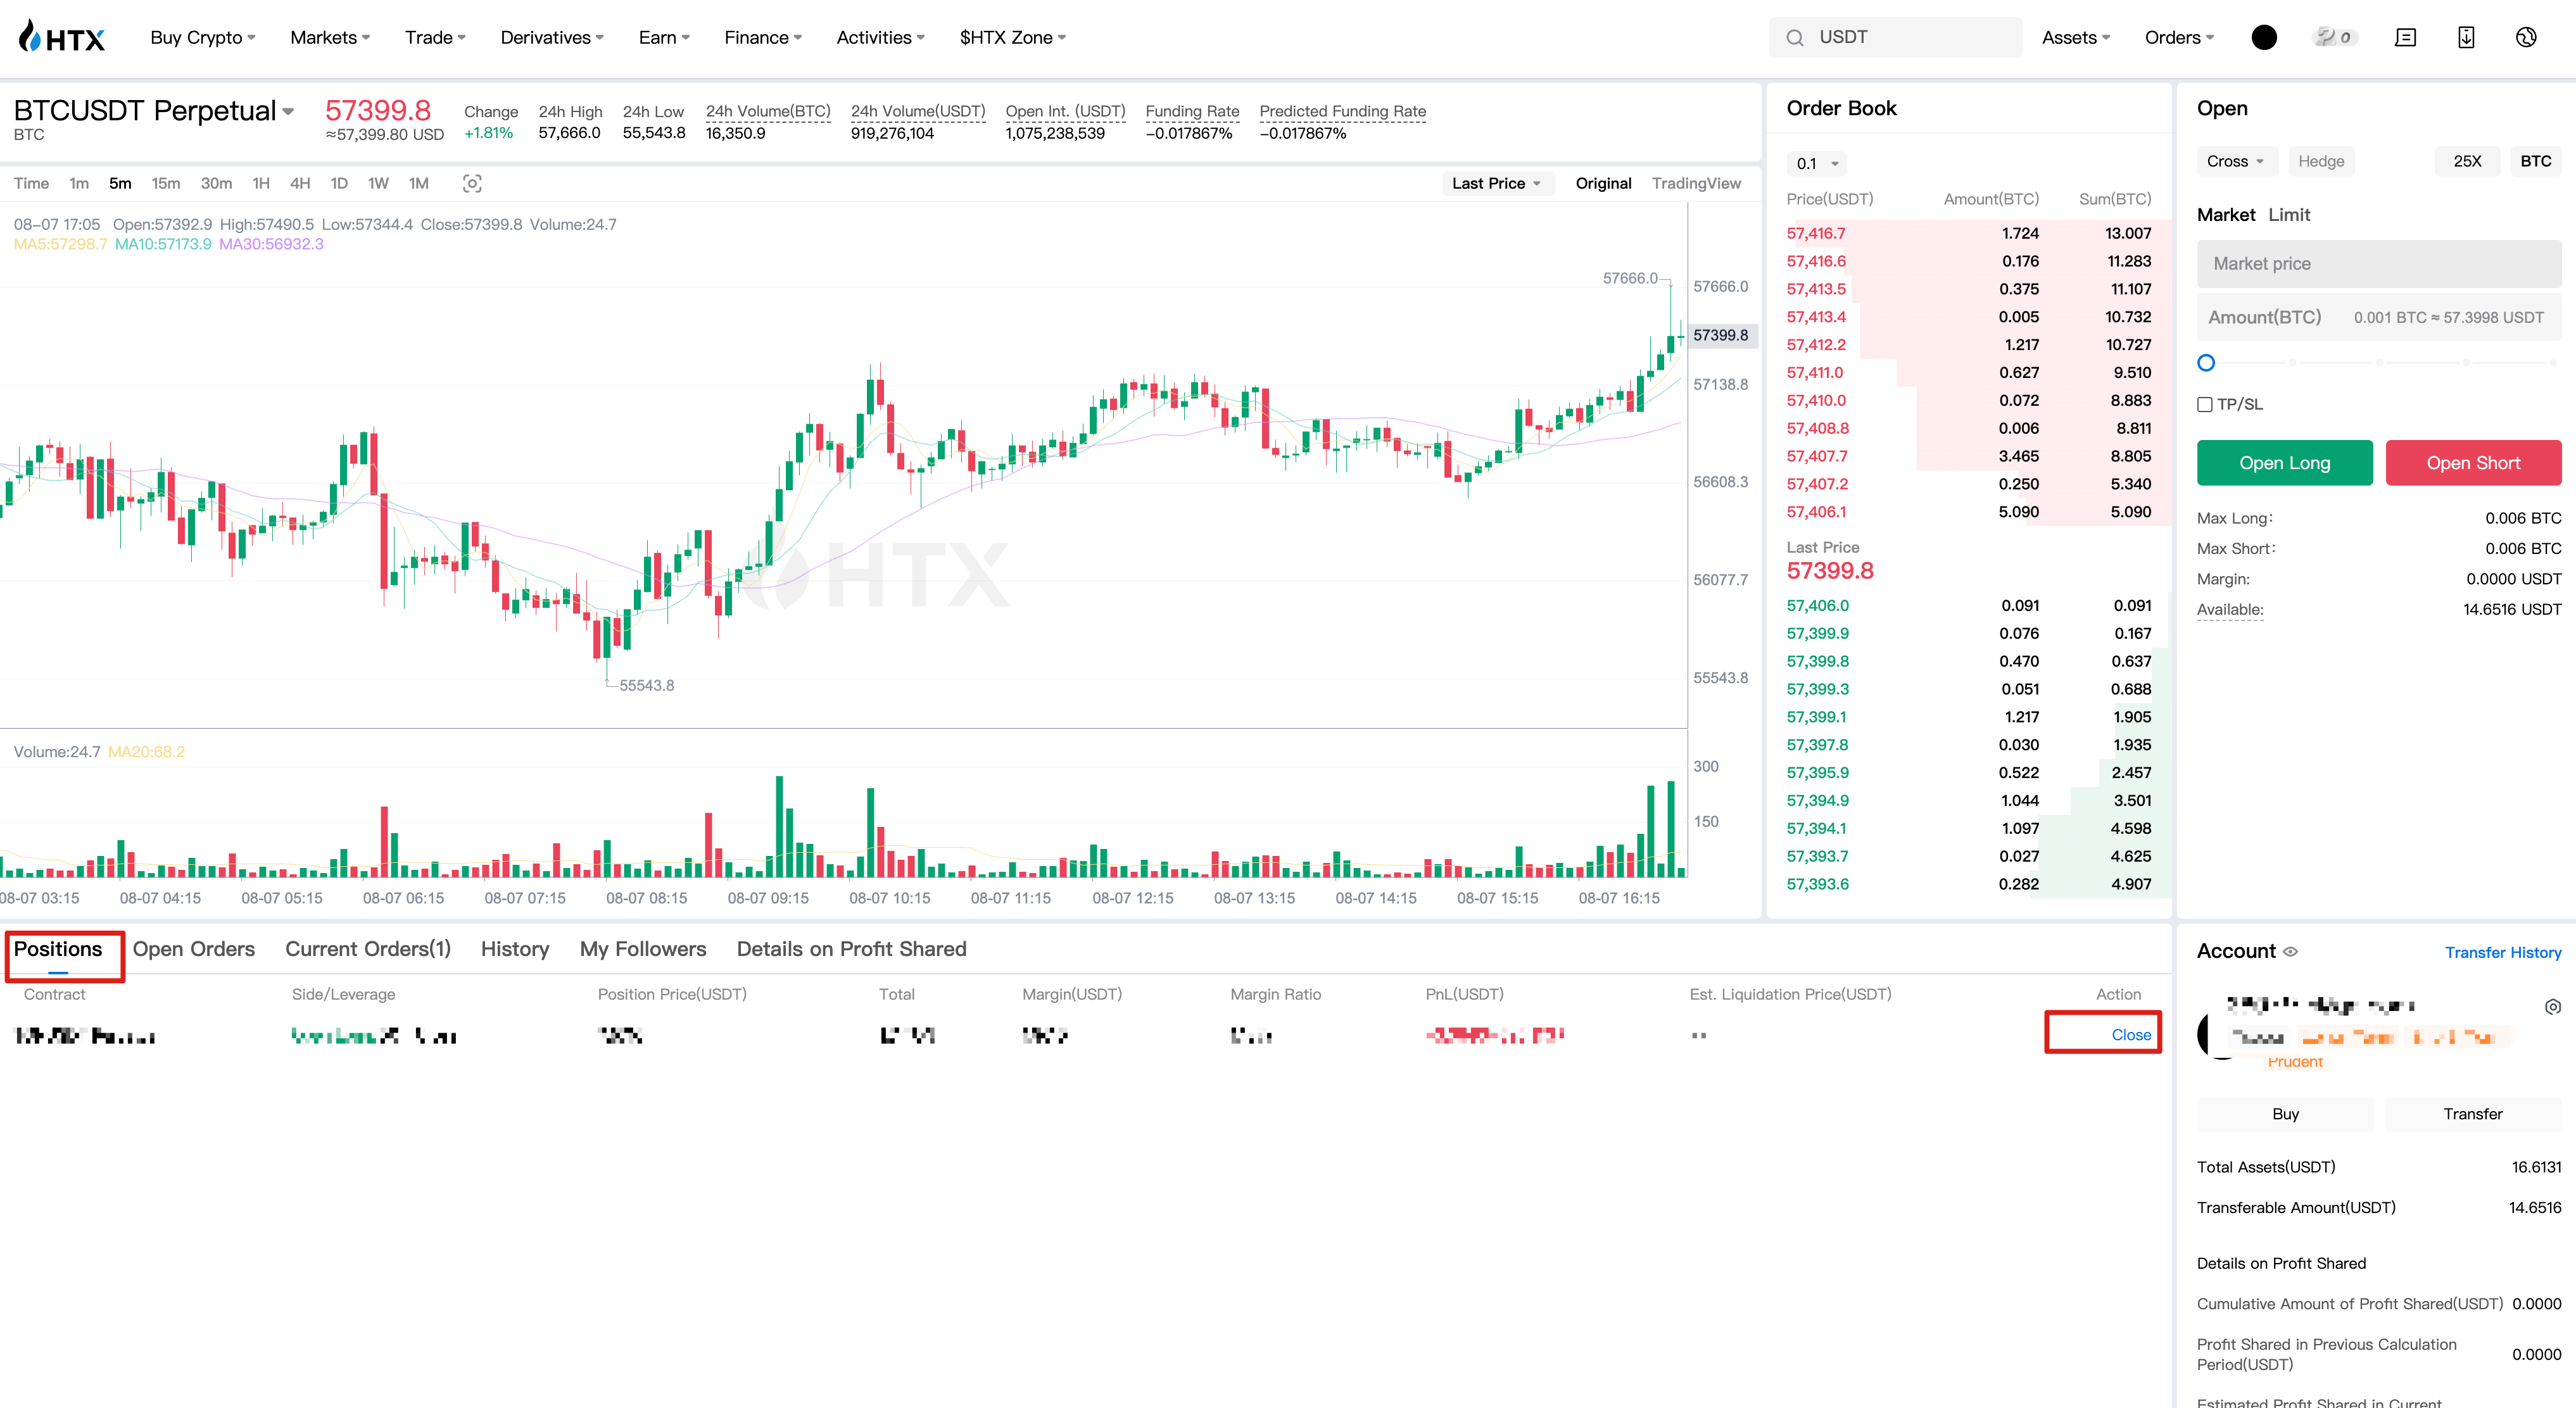Select the Market order type

tap(2226, 215)
